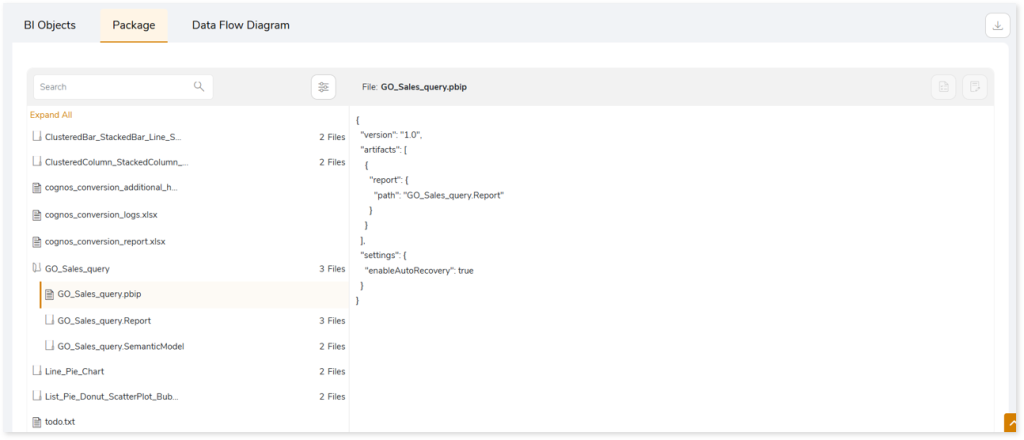Expand the GO_Sales_query.SemanticModel folder
Screen dimensions: 1024x440
pos(50,346)
